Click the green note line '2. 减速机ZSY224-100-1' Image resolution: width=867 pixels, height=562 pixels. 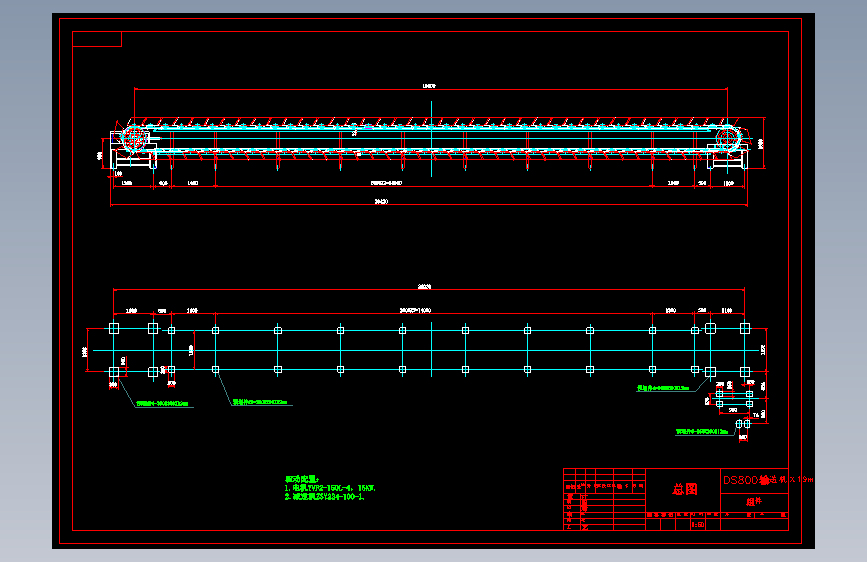325,497
